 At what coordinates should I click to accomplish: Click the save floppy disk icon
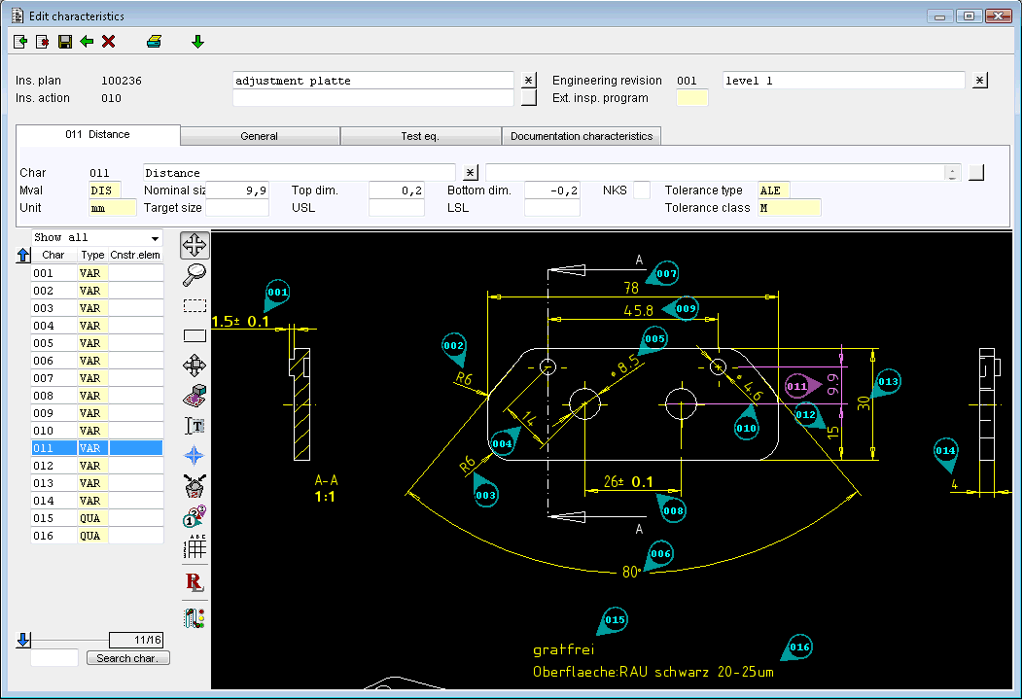(x=65, y=41)
